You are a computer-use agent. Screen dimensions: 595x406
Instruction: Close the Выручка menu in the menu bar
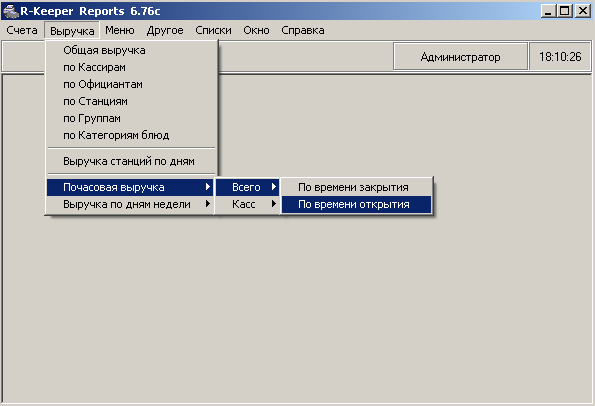(x=72, y=30)
